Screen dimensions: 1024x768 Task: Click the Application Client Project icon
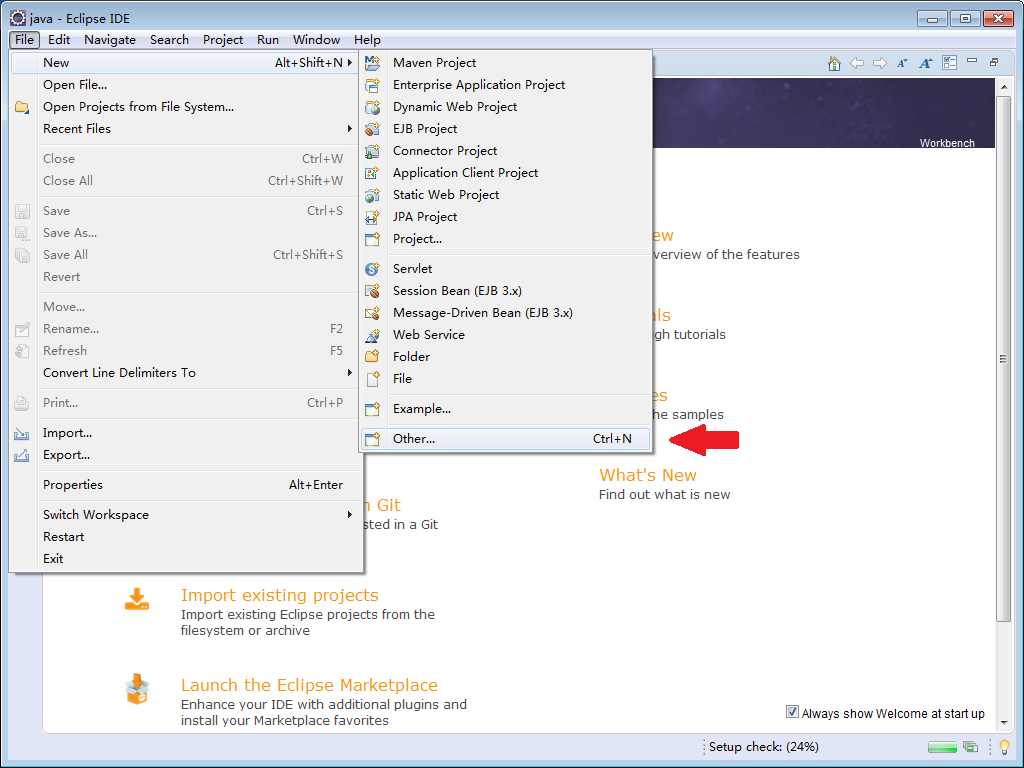tap(372, 173)
